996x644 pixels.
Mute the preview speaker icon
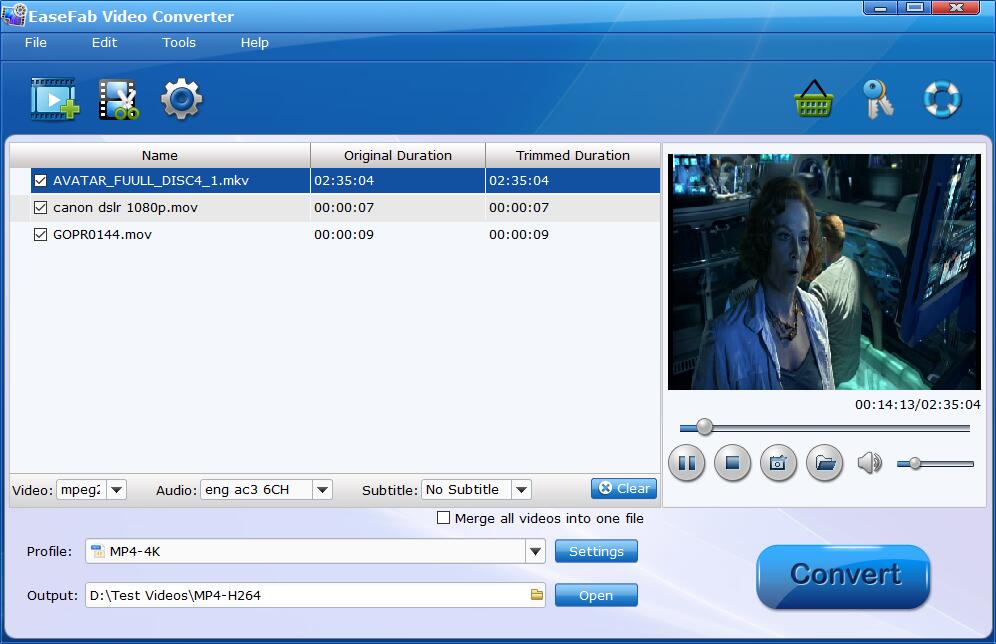(x=870, y=463)
